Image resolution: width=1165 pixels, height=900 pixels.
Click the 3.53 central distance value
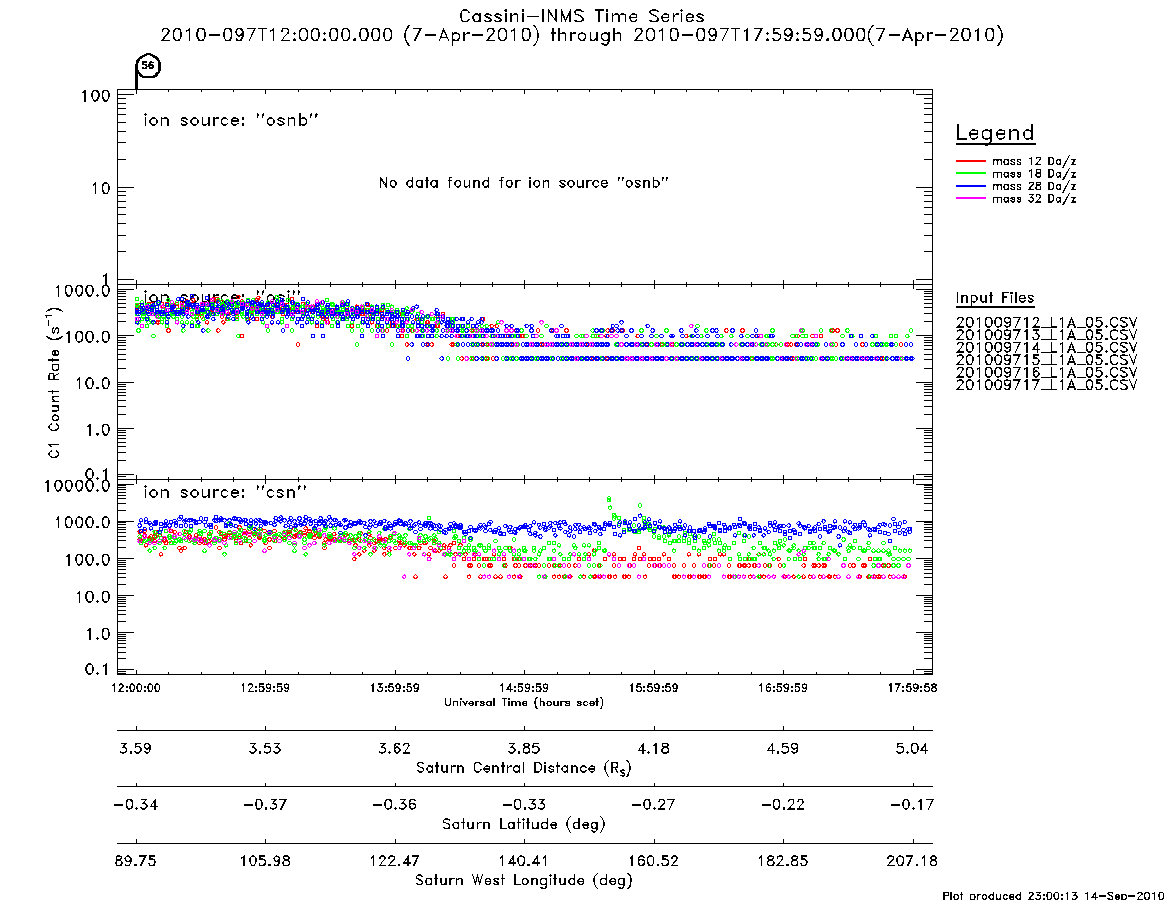tap(265, 748)
